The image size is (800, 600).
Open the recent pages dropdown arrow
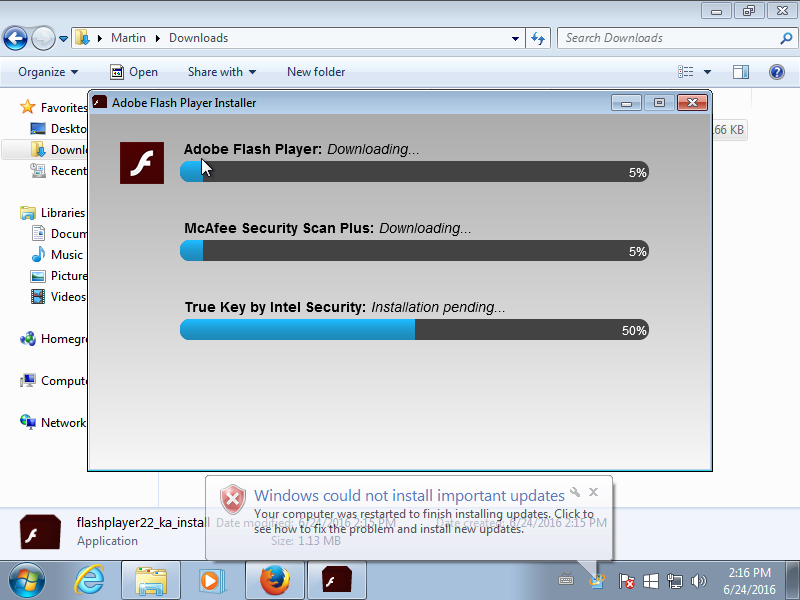63,38
